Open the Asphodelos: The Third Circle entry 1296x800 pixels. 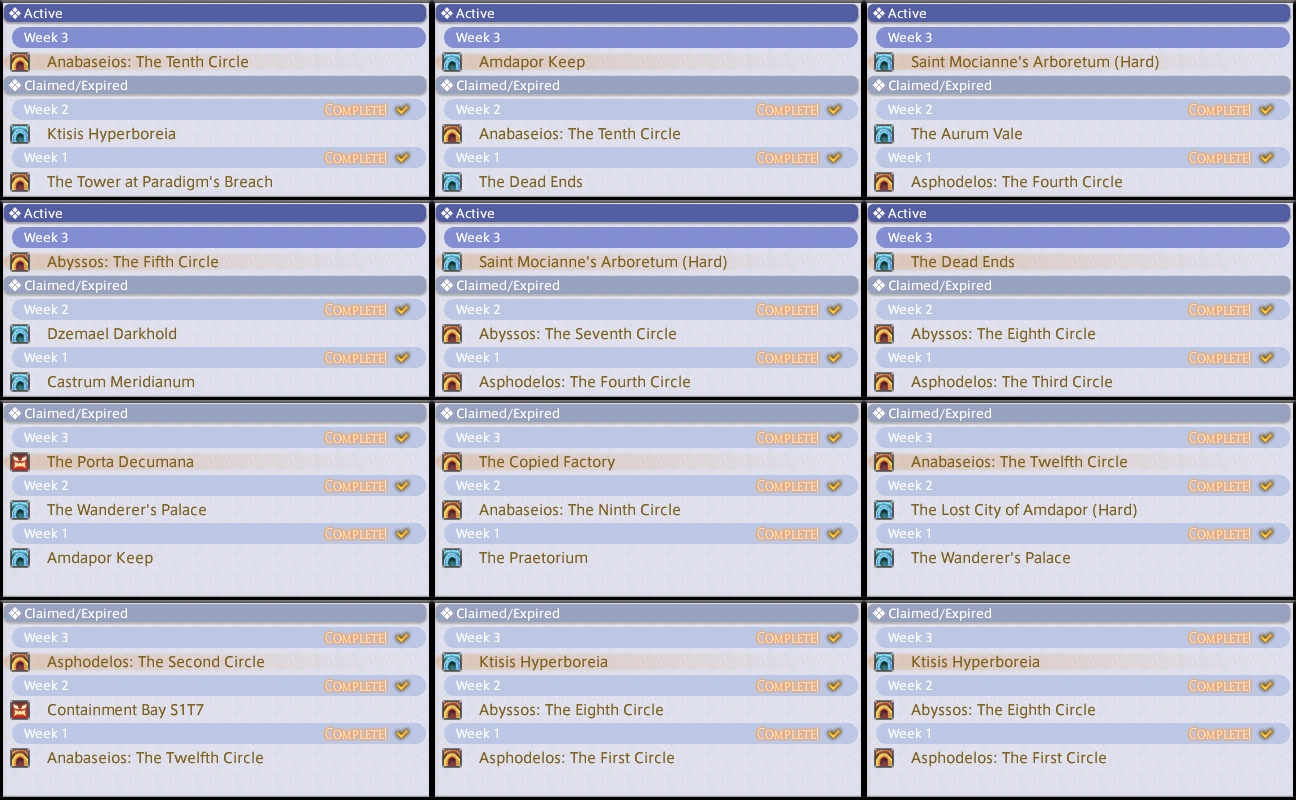pyautogui.click(x=1011, y=382)
